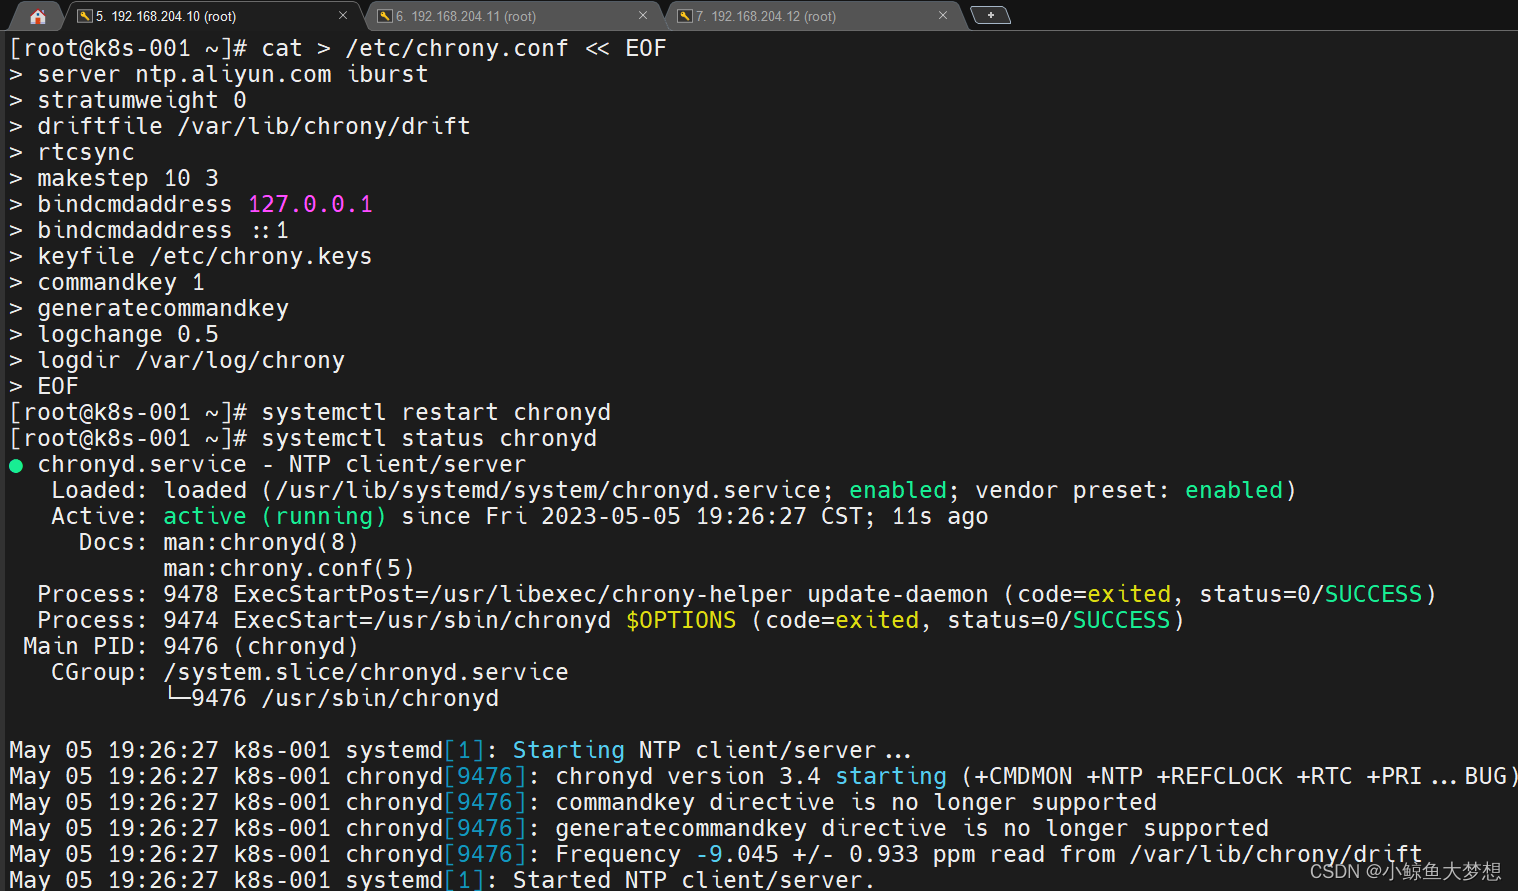Click the green 'active (running)' status
This screenshot has width=1518, height=891.
pyautogui.click(x=274, y=517)
